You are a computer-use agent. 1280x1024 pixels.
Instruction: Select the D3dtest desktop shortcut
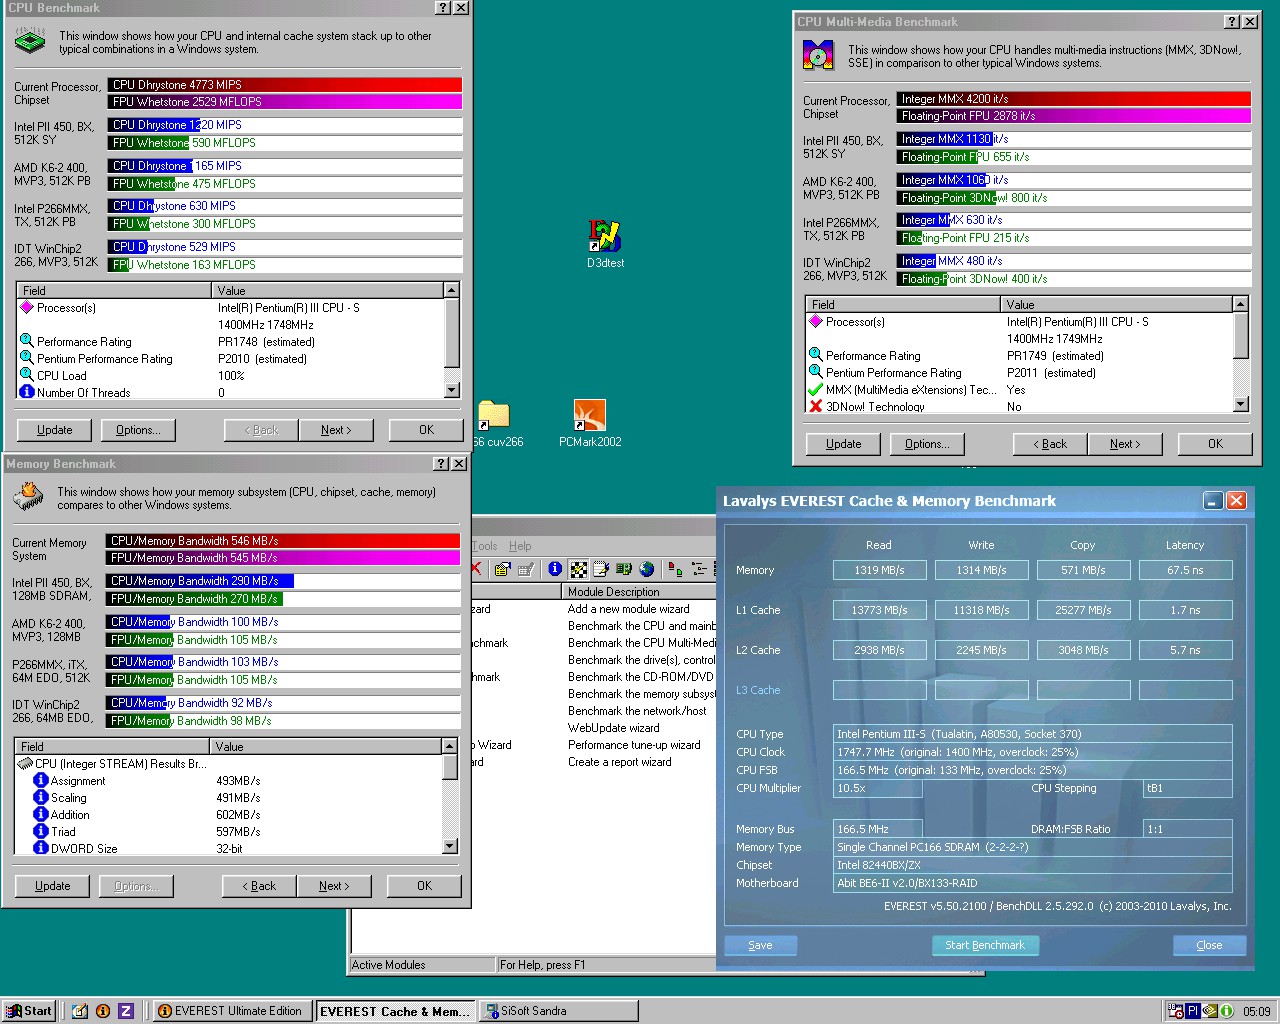point(605,244)
